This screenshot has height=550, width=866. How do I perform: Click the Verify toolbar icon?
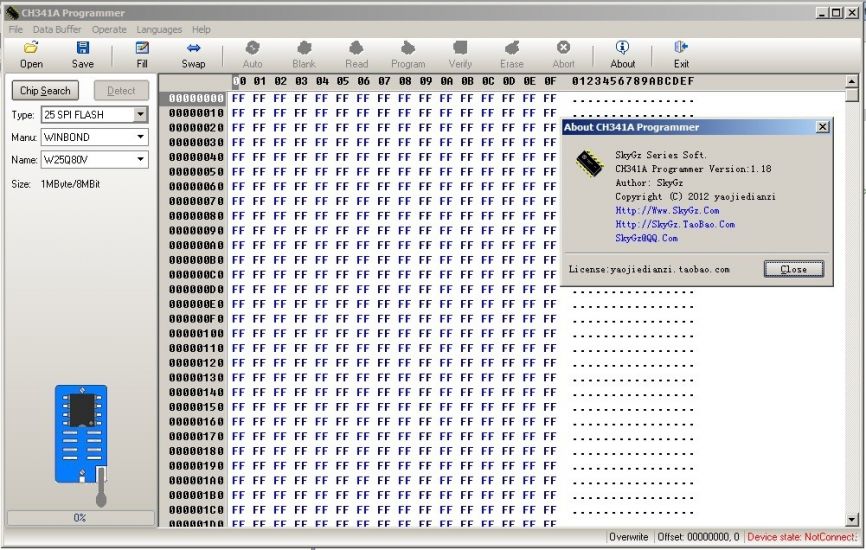(x=460, y=48)
